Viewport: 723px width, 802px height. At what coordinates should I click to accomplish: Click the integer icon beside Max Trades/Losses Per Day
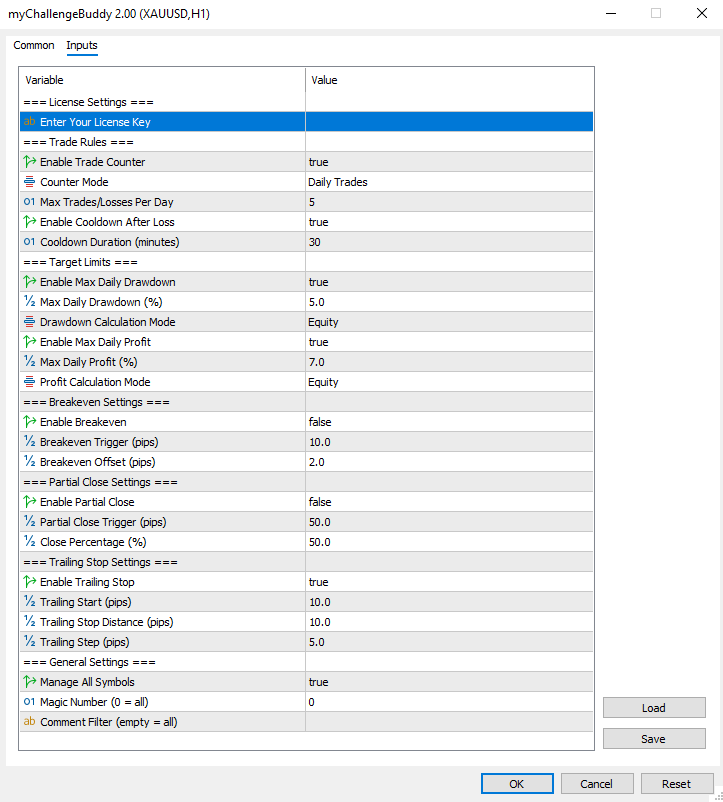(29, 202)
